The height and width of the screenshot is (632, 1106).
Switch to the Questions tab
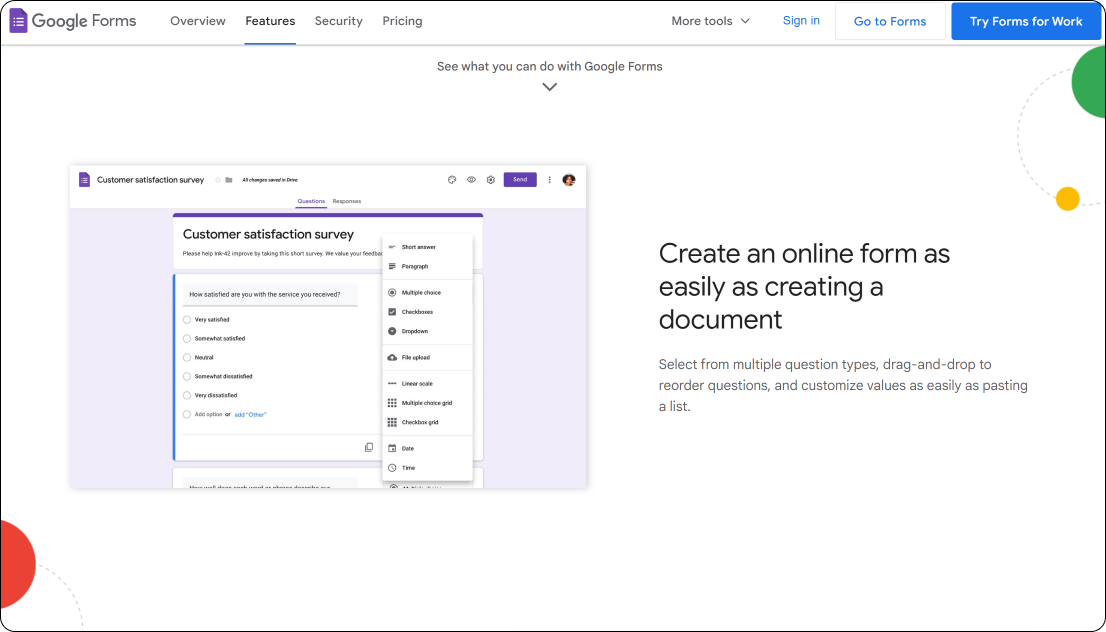click(311, 201)
